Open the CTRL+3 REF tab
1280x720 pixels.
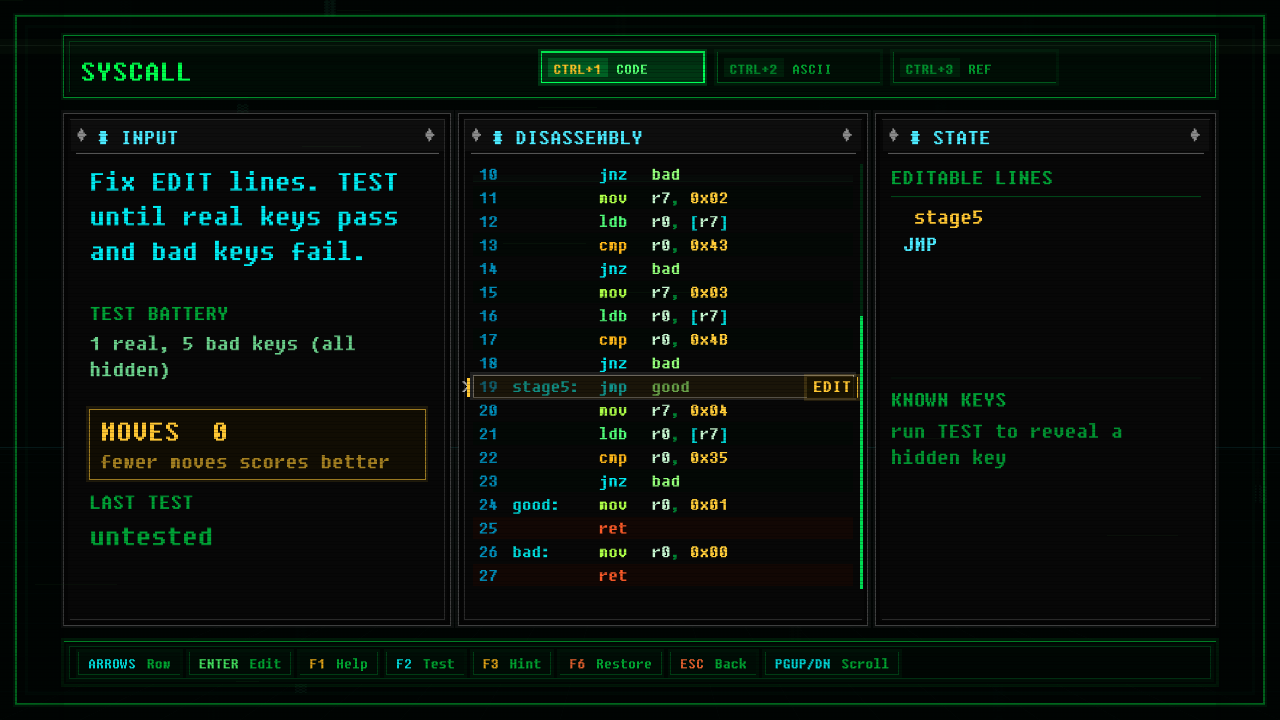[975, 68]
